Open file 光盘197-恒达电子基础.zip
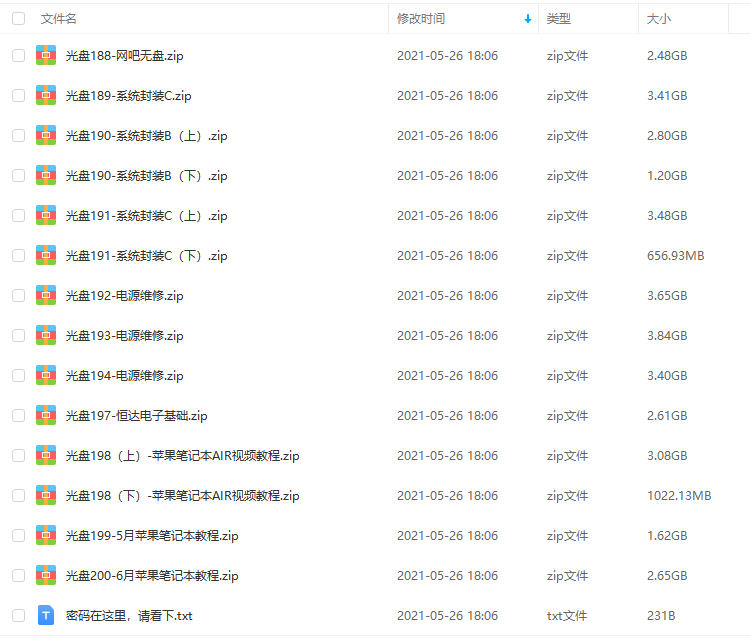Image resolution: width=750 pixels, height=638 pixels. (x=136, y=416)
